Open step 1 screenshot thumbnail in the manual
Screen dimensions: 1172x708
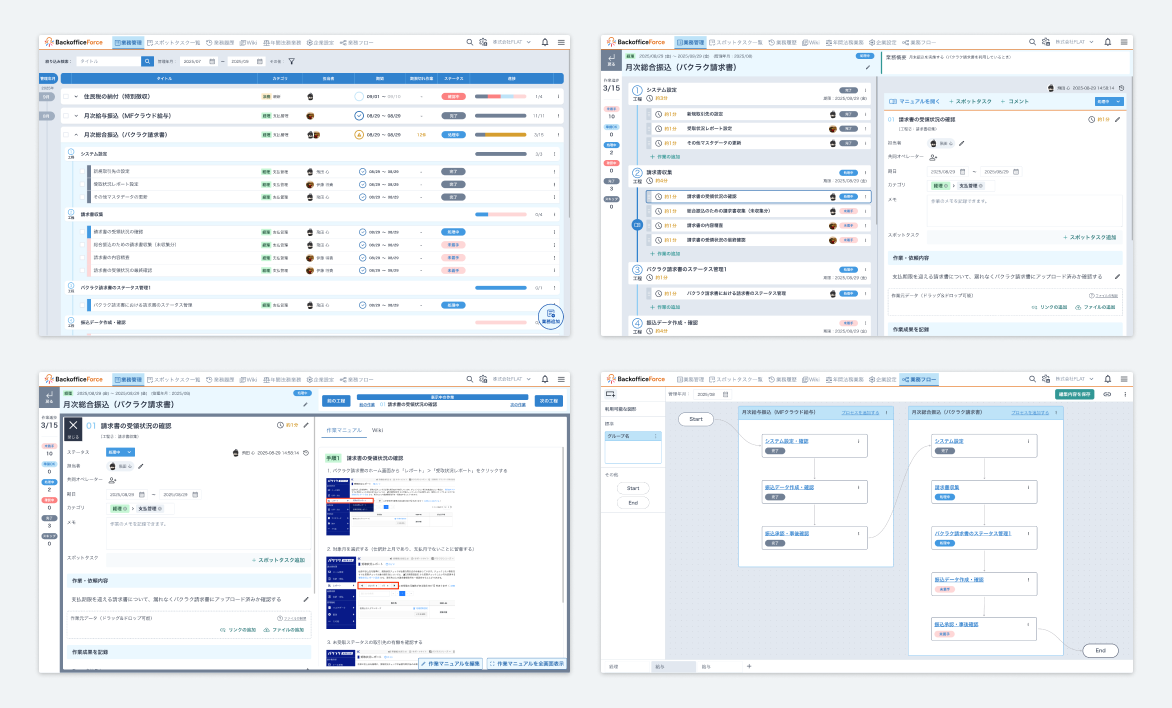(391, 506)
